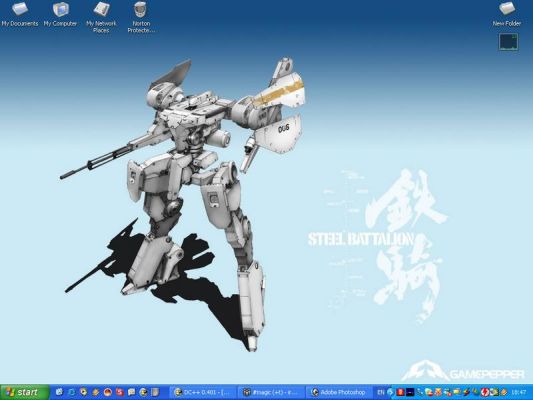Switch to Adobe Photoshop in the taskbar

pos(339,393)
